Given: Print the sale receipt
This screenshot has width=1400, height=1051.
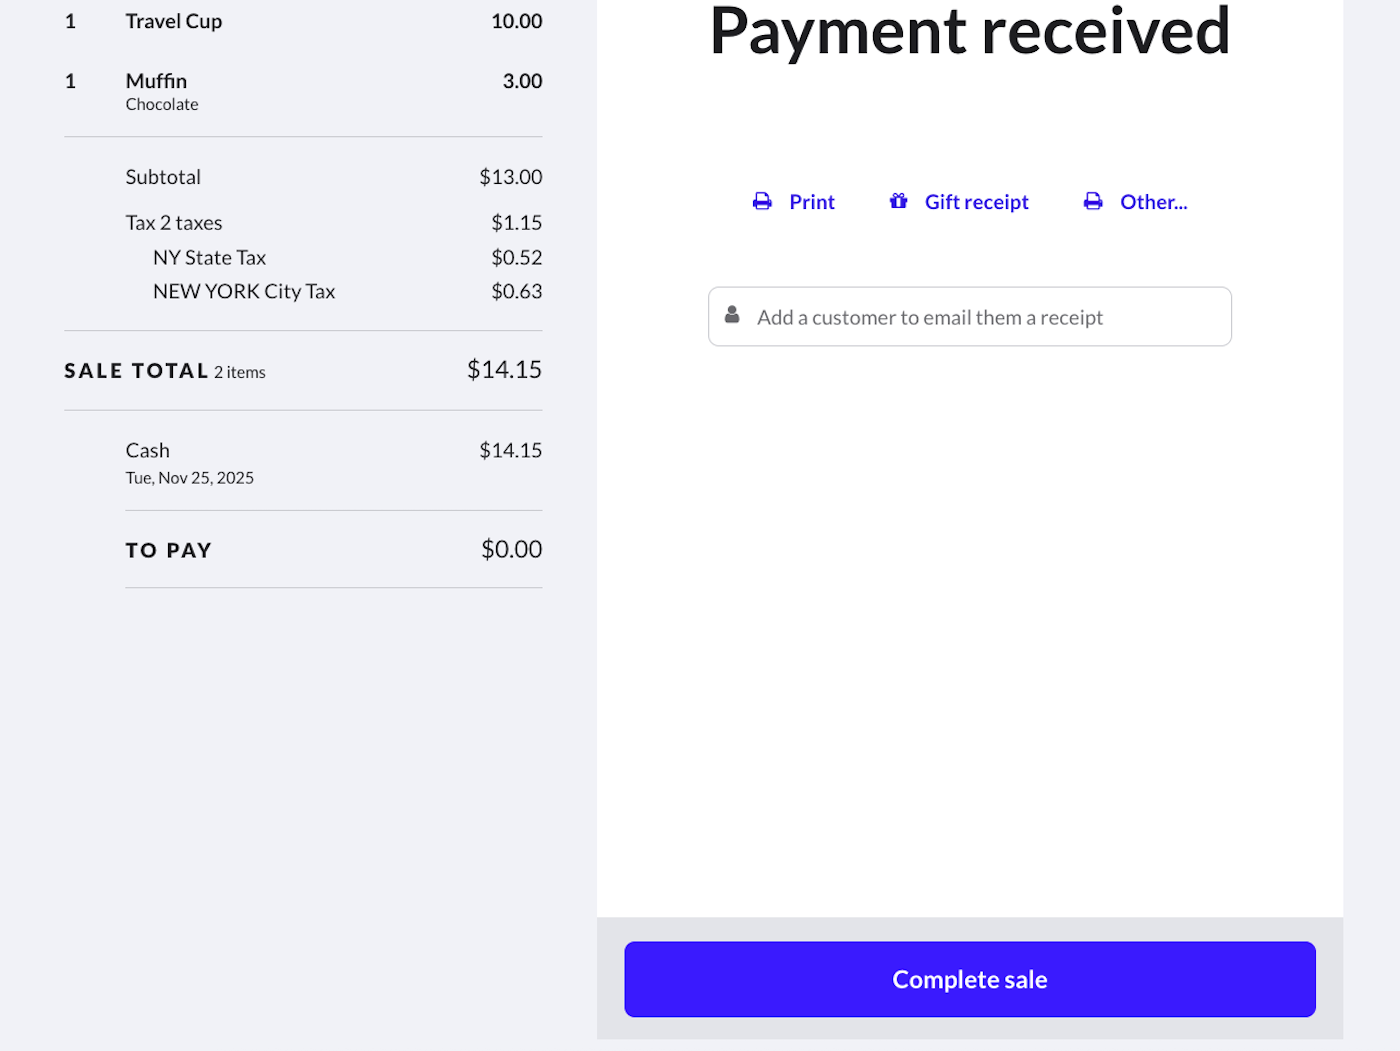Looking at the screenshot, I should coord(811,202).
